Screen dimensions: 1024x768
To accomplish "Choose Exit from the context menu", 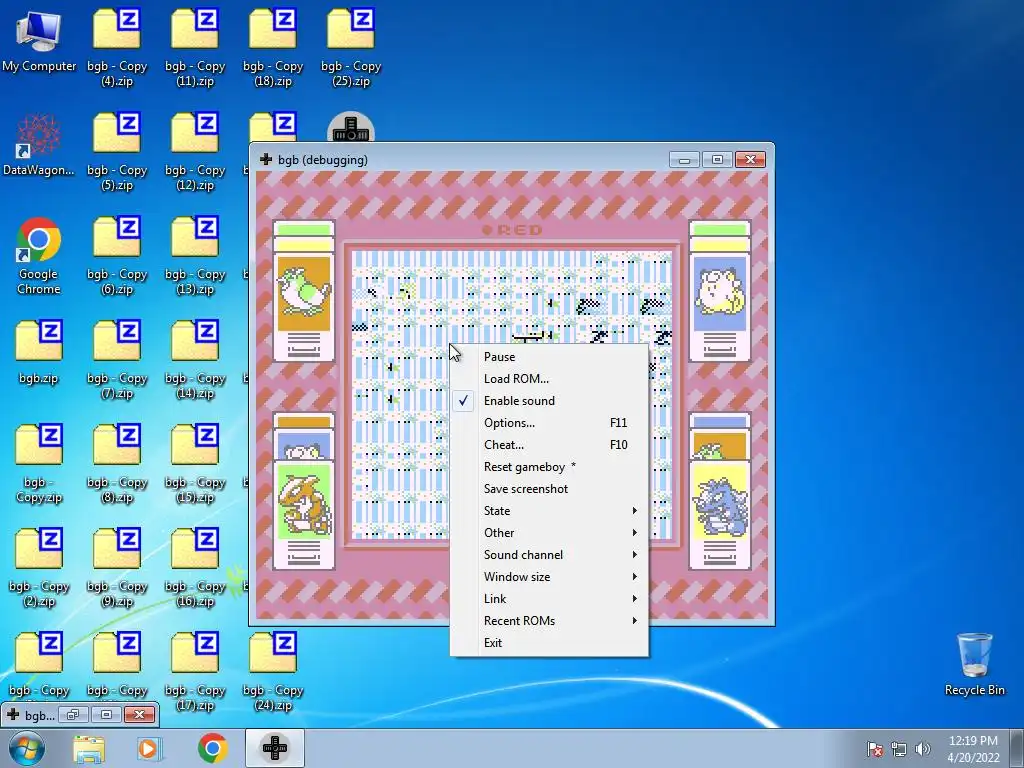I will click(549, 643).
